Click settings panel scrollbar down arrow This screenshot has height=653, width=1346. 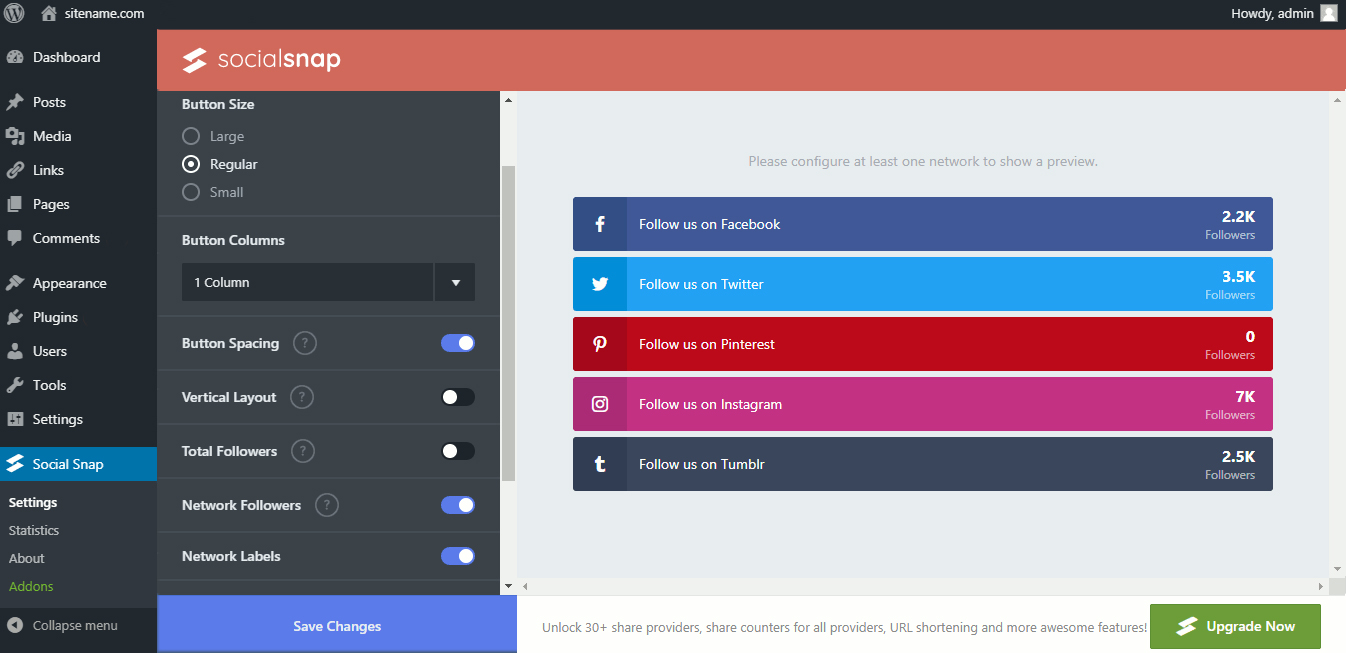click(x=508, y=586)
